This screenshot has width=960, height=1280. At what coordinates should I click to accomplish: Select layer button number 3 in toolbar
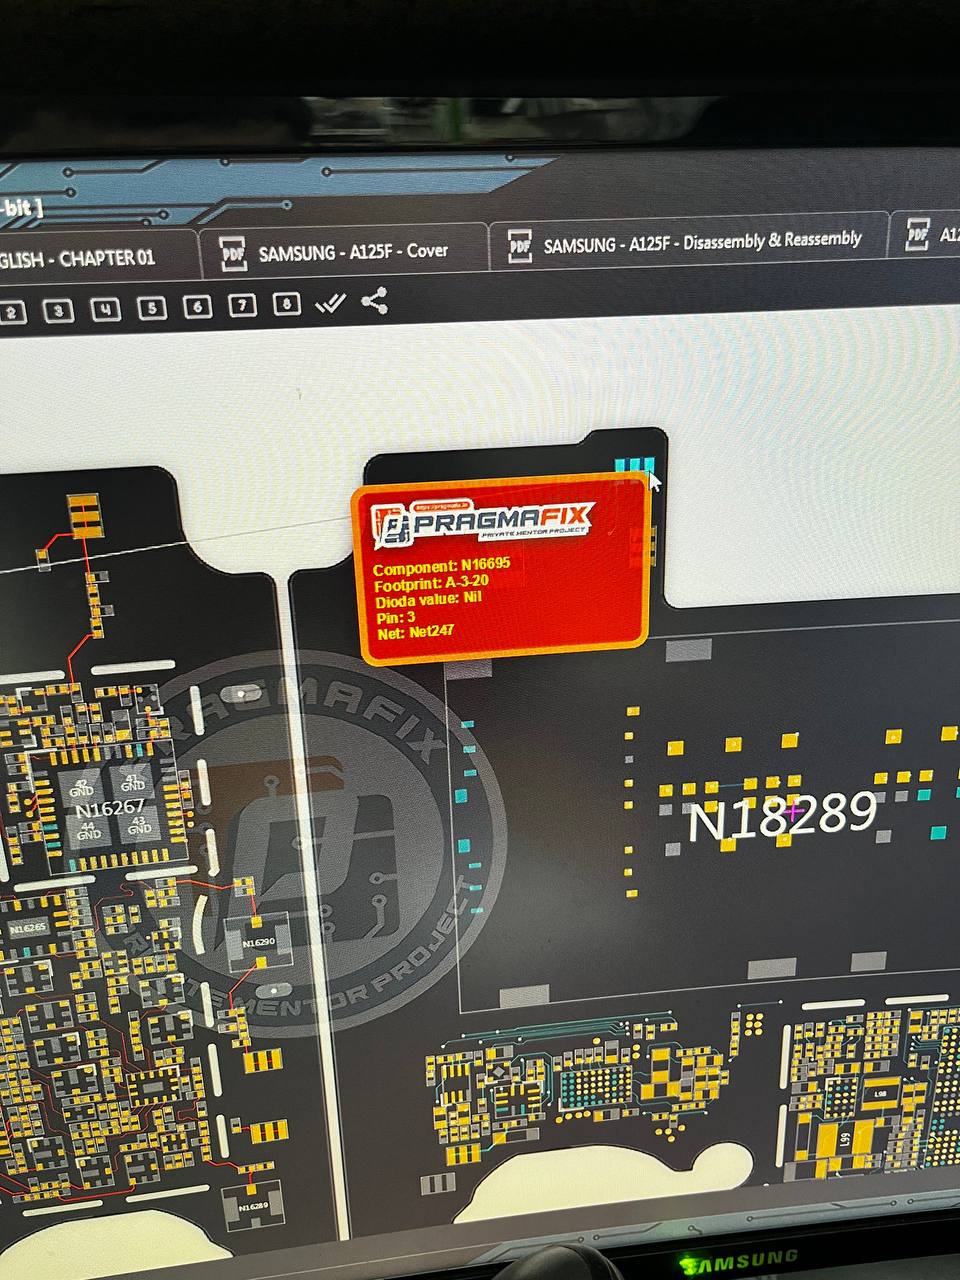(x=59, y=311)
